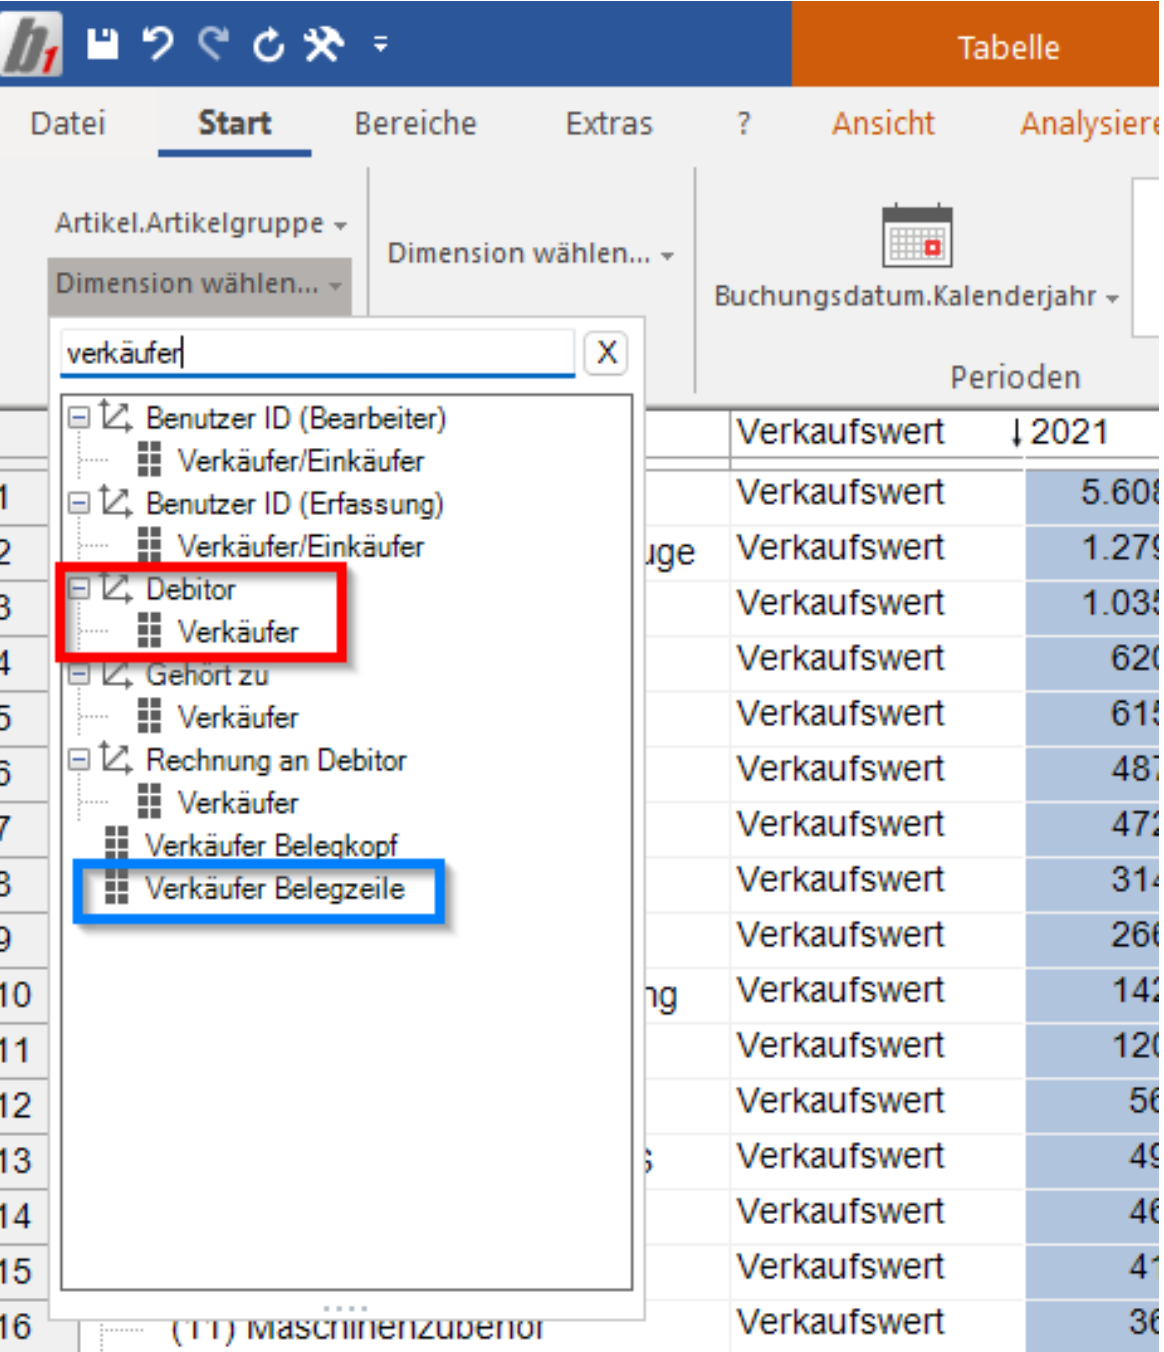1164x1352 pixels.
Task: Choose the Verkäufer Belegzeile dimension
Action: [275, 888]
